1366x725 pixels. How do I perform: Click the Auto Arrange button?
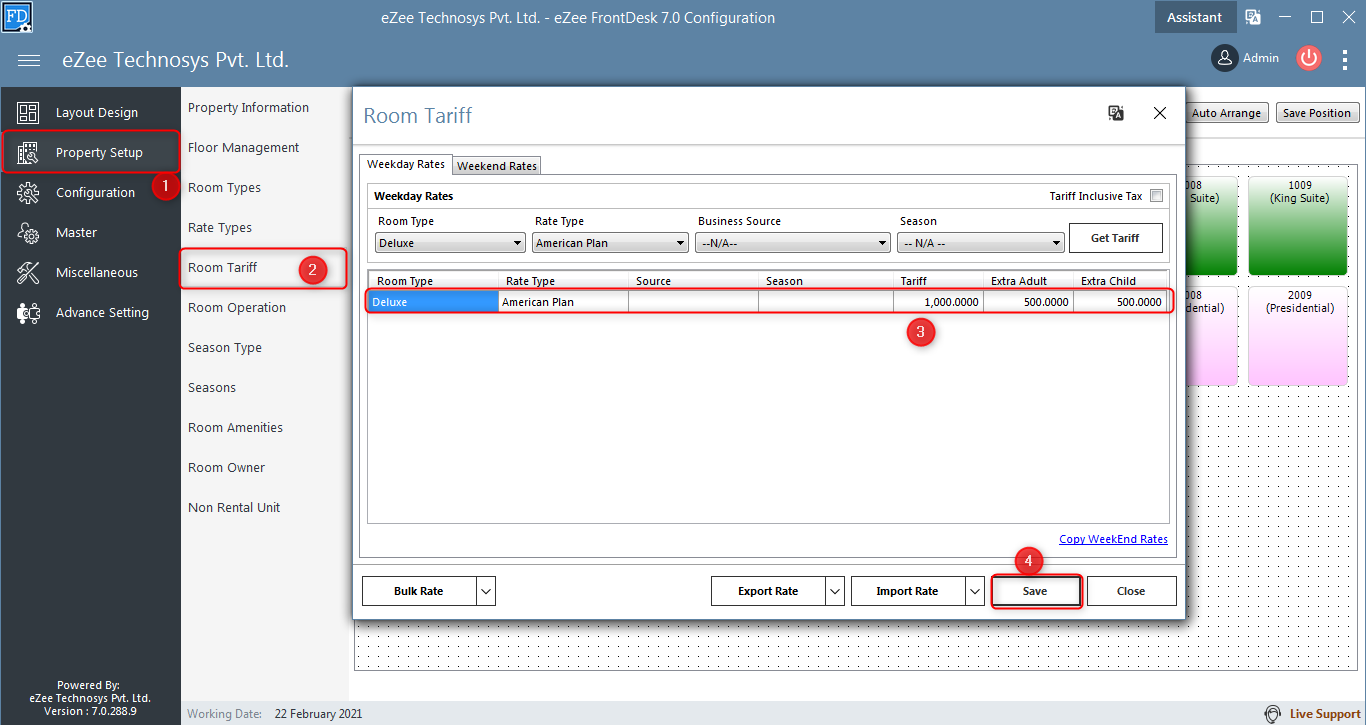pos(1226,113)
